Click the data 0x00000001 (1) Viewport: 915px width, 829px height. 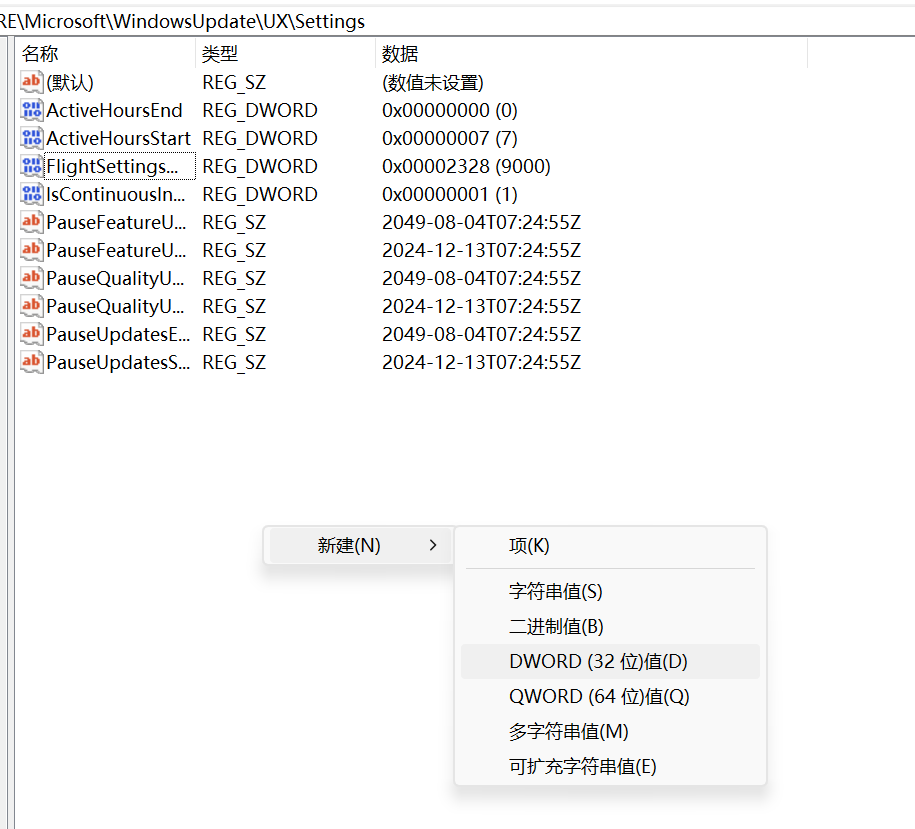(x=450, y=194)
